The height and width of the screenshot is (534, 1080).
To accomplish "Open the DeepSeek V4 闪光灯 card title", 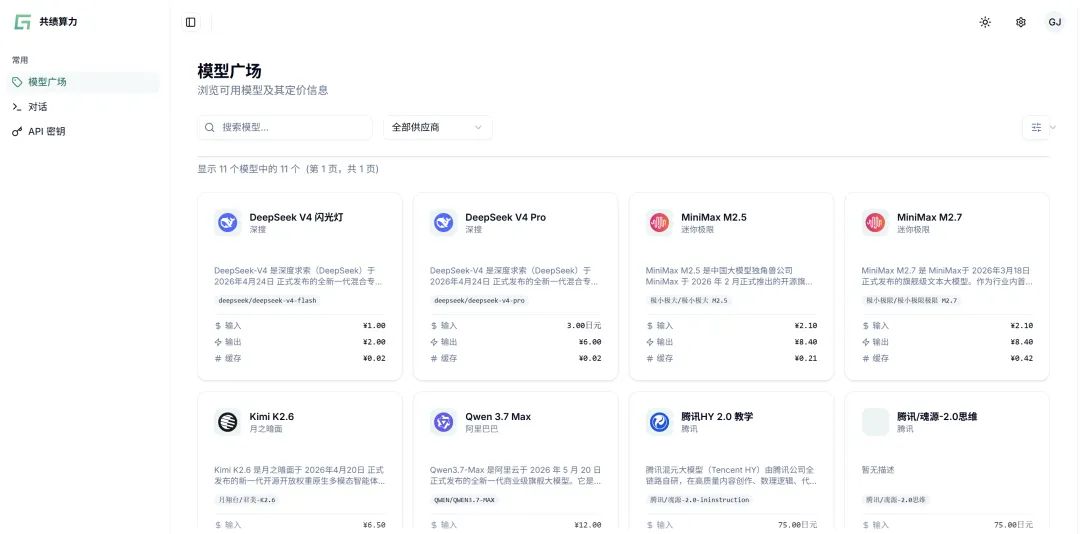I will coord(296,217).
